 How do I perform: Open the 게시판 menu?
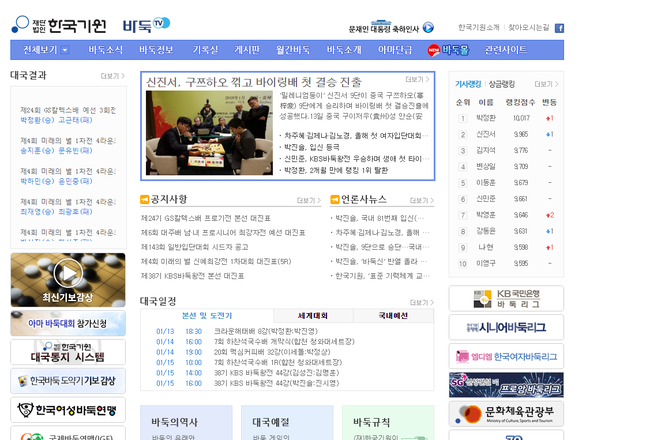click(247, 50)
